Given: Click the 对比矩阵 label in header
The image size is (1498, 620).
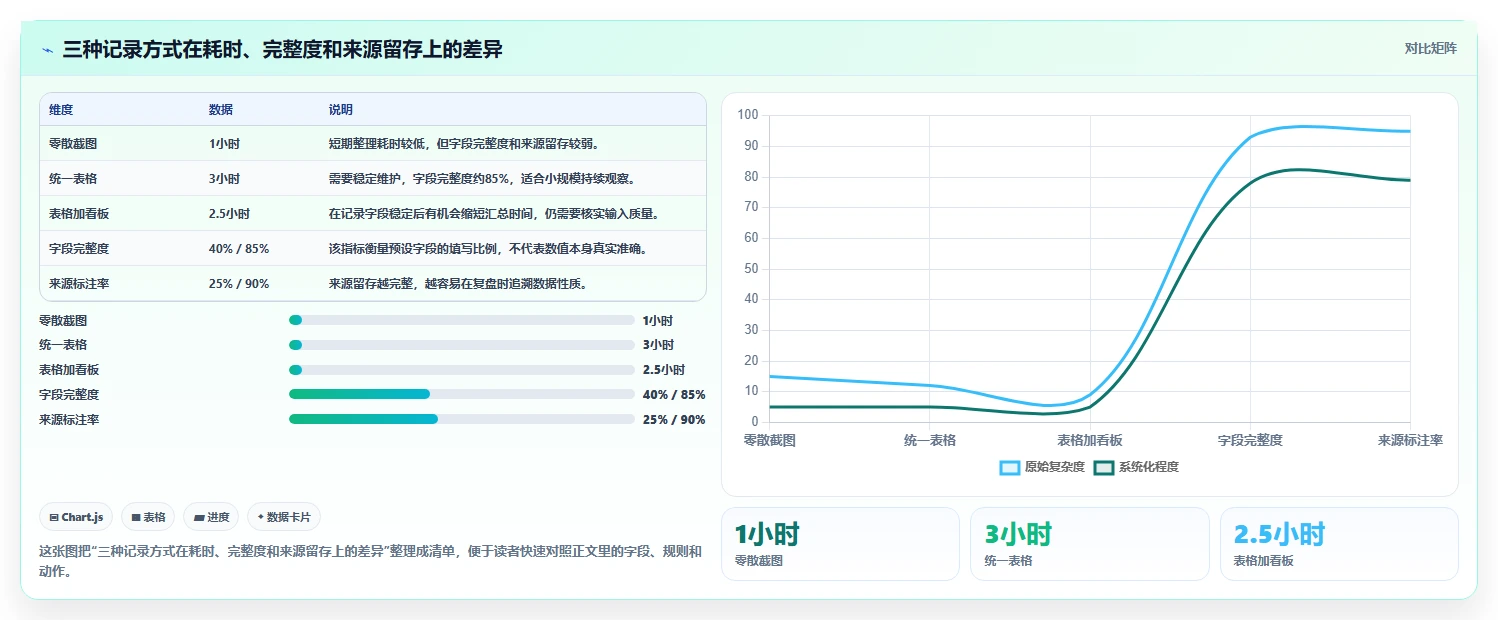Looking at the screenshot, I should pos(1431,48).
